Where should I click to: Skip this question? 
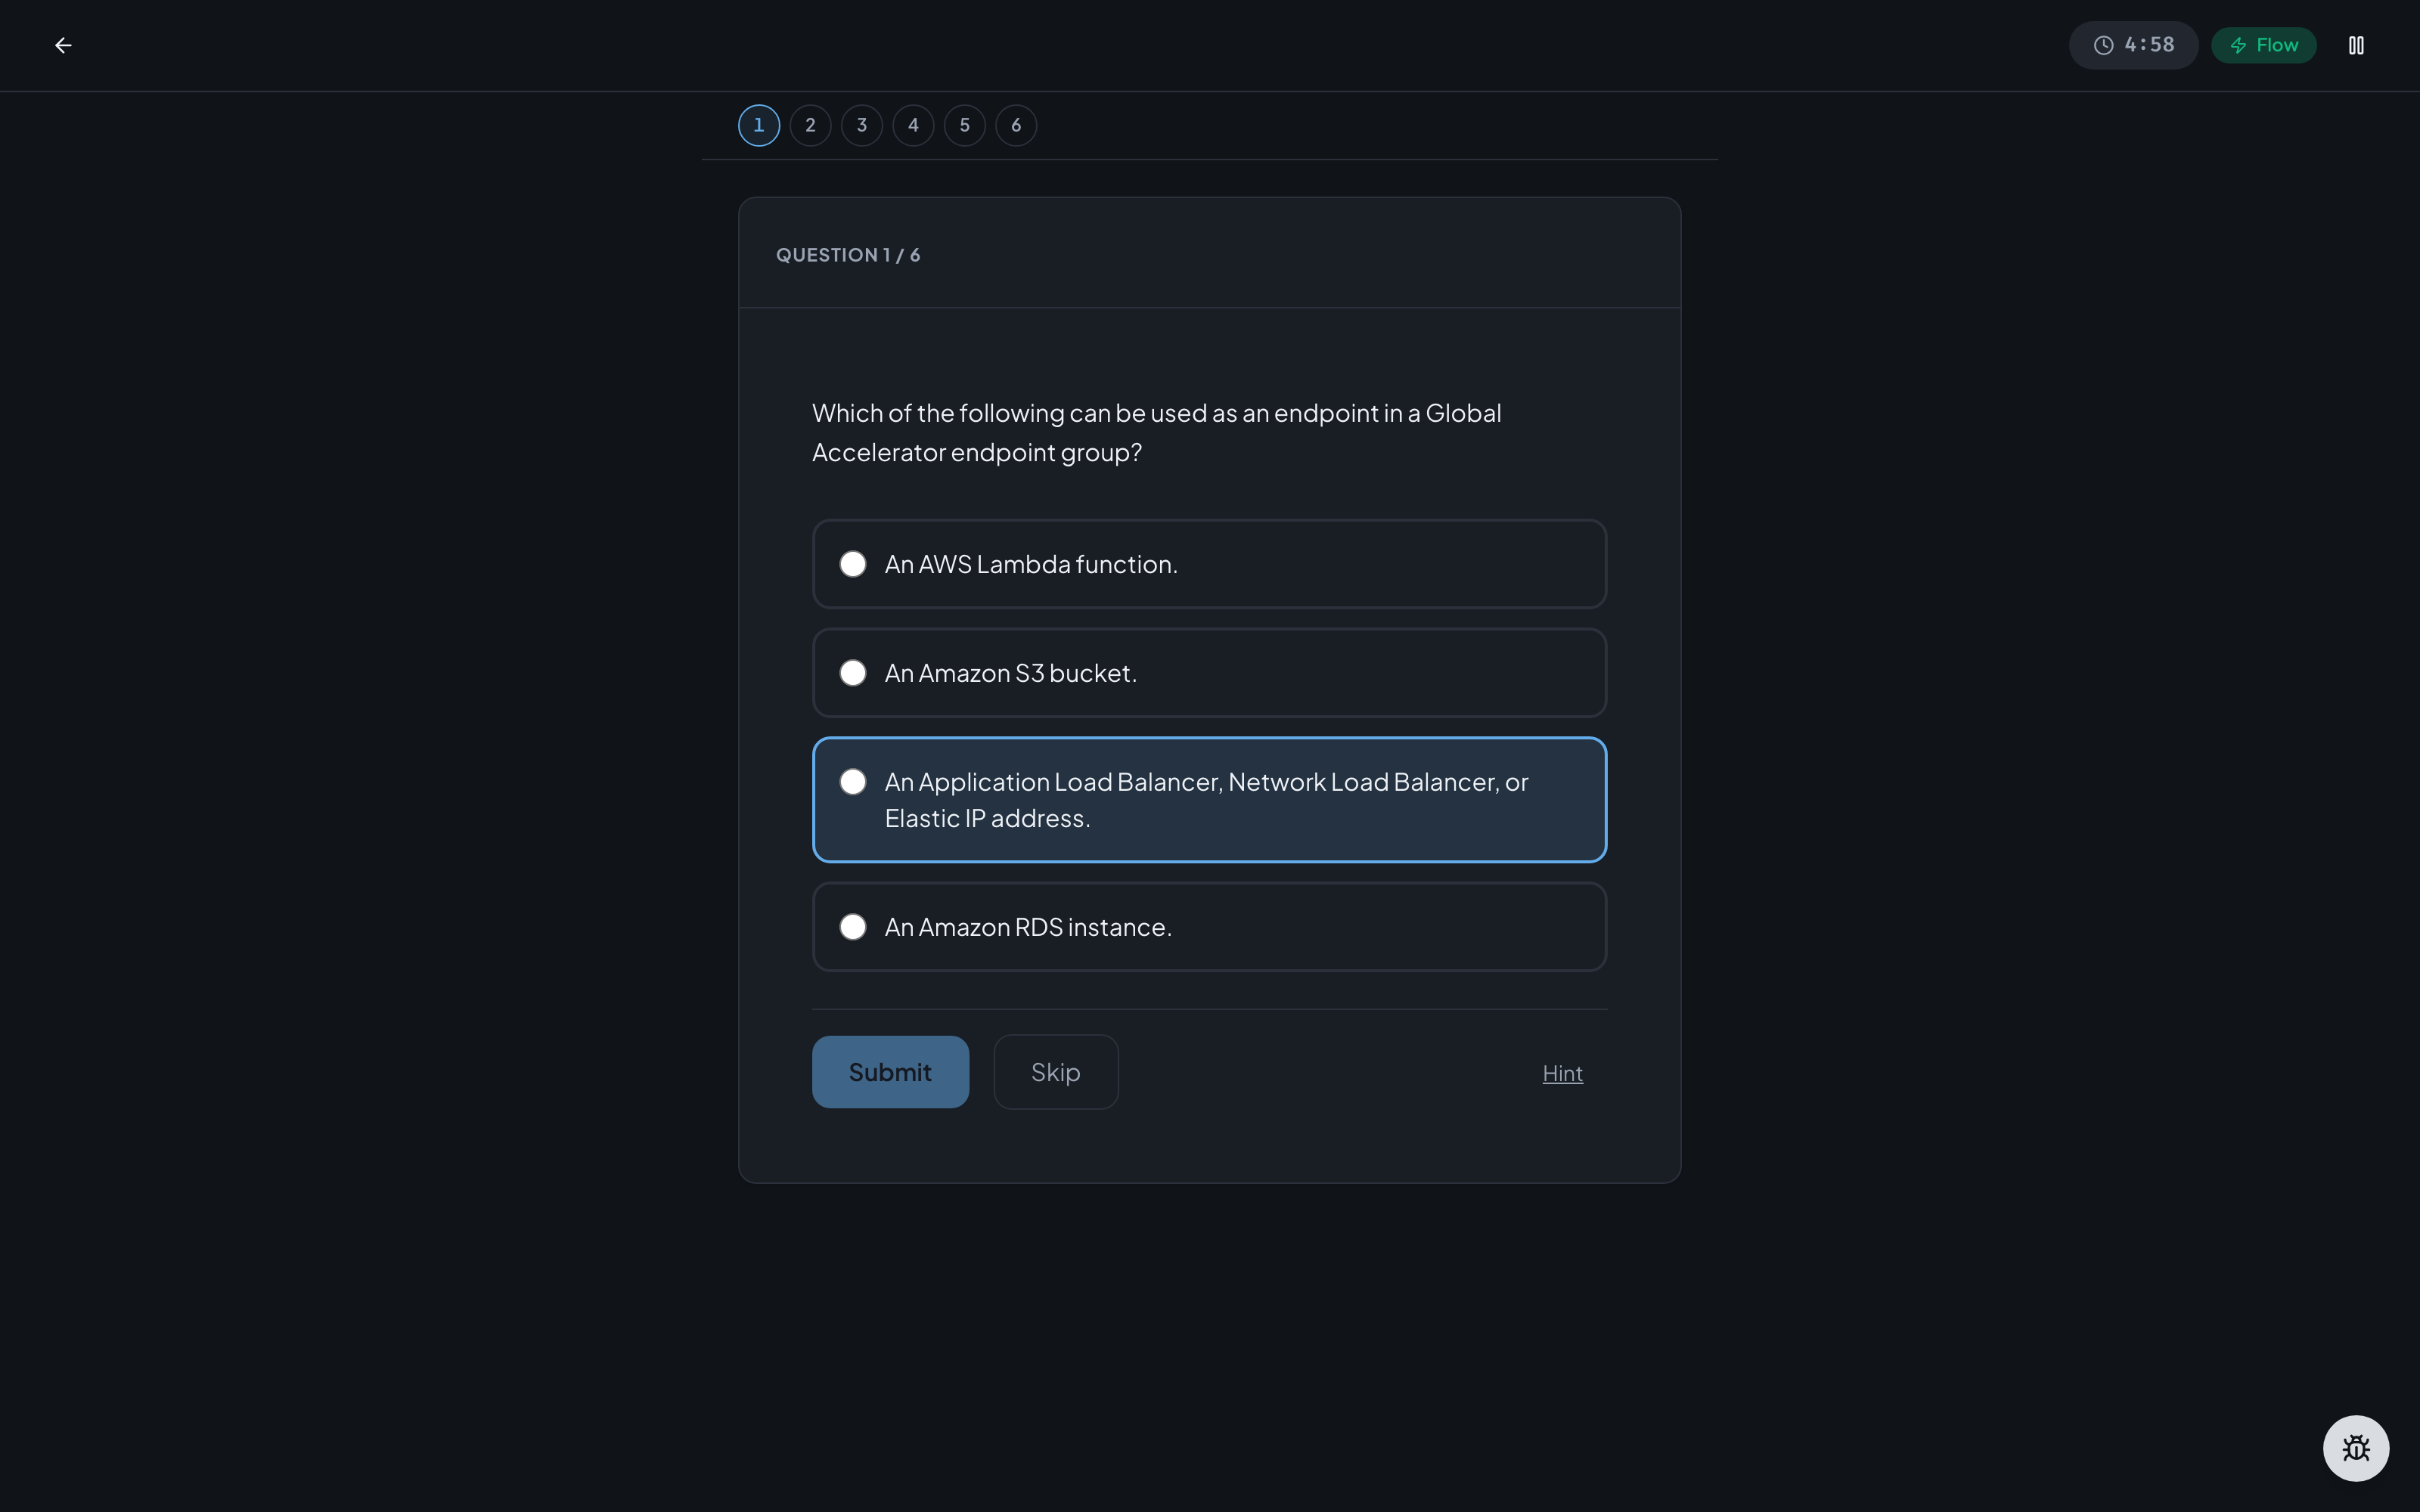tap(1056, 1072)
